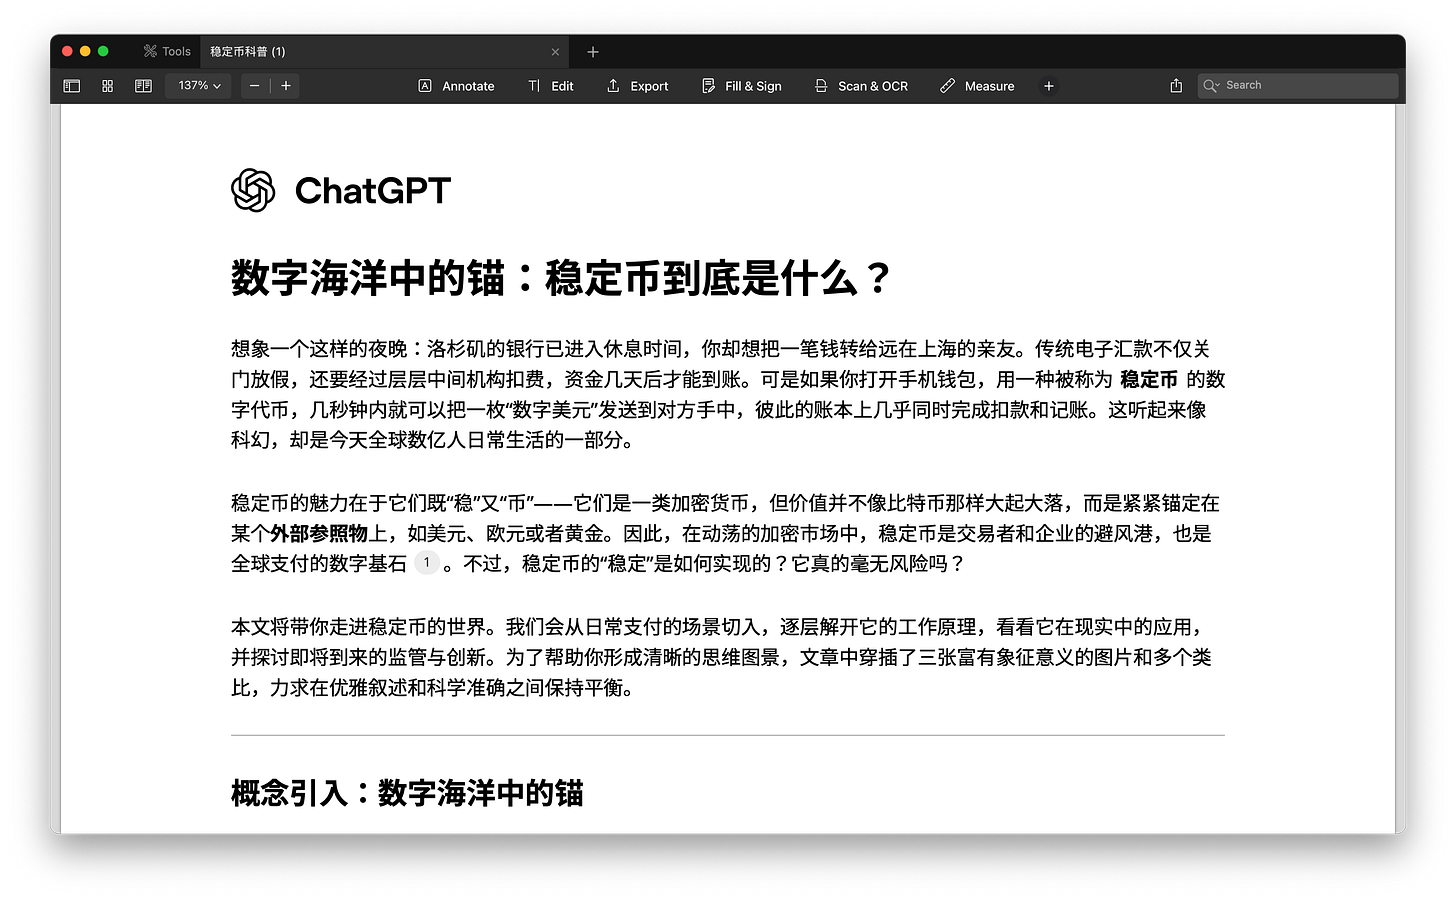Click the Fill & Sign document icon
Screen dimensions: 1456x900
click(709, 86)
